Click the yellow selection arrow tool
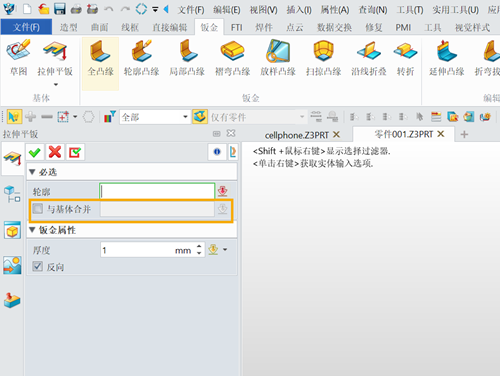The height and width of the screenshot is (376, 500). [x=14, y=117]
